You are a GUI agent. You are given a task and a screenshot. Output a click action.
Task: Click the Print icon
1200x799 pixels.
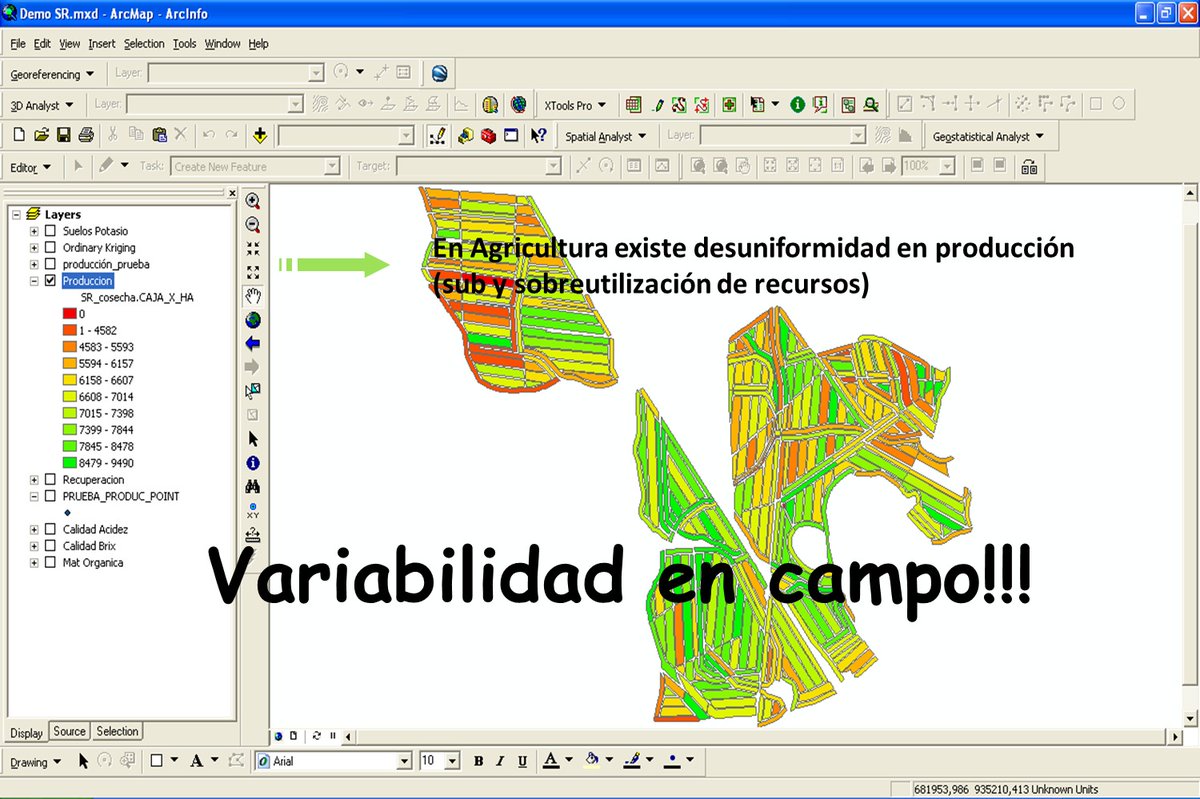pos(86,135)
